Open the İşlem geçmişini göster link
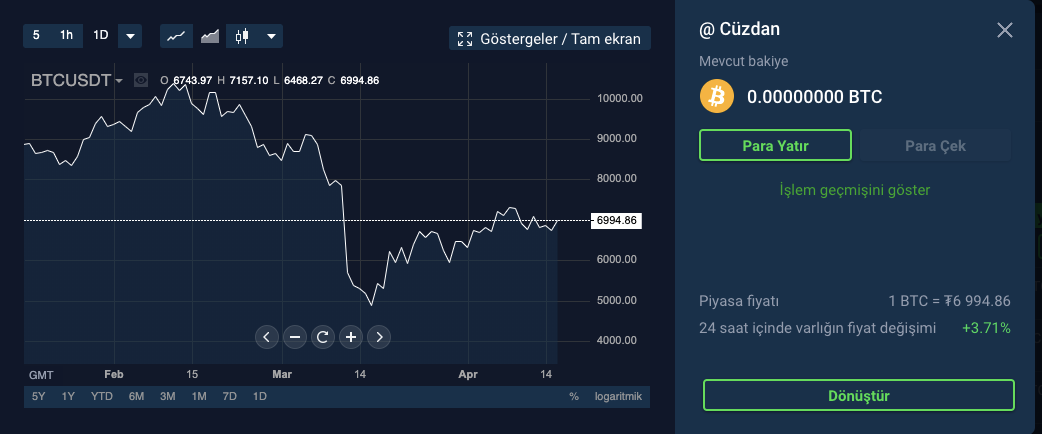1042x434 pixels. (855, 190)
